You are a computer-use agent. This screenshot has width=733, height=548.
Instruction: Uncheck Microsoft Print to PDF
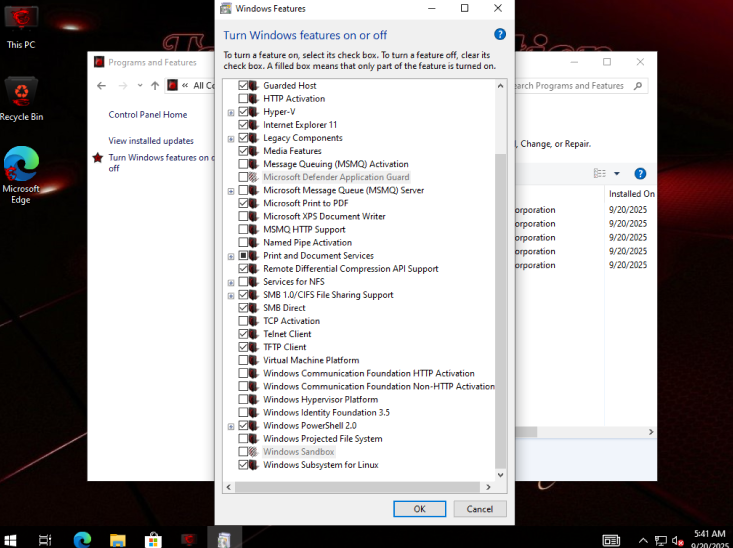[243, 203]
